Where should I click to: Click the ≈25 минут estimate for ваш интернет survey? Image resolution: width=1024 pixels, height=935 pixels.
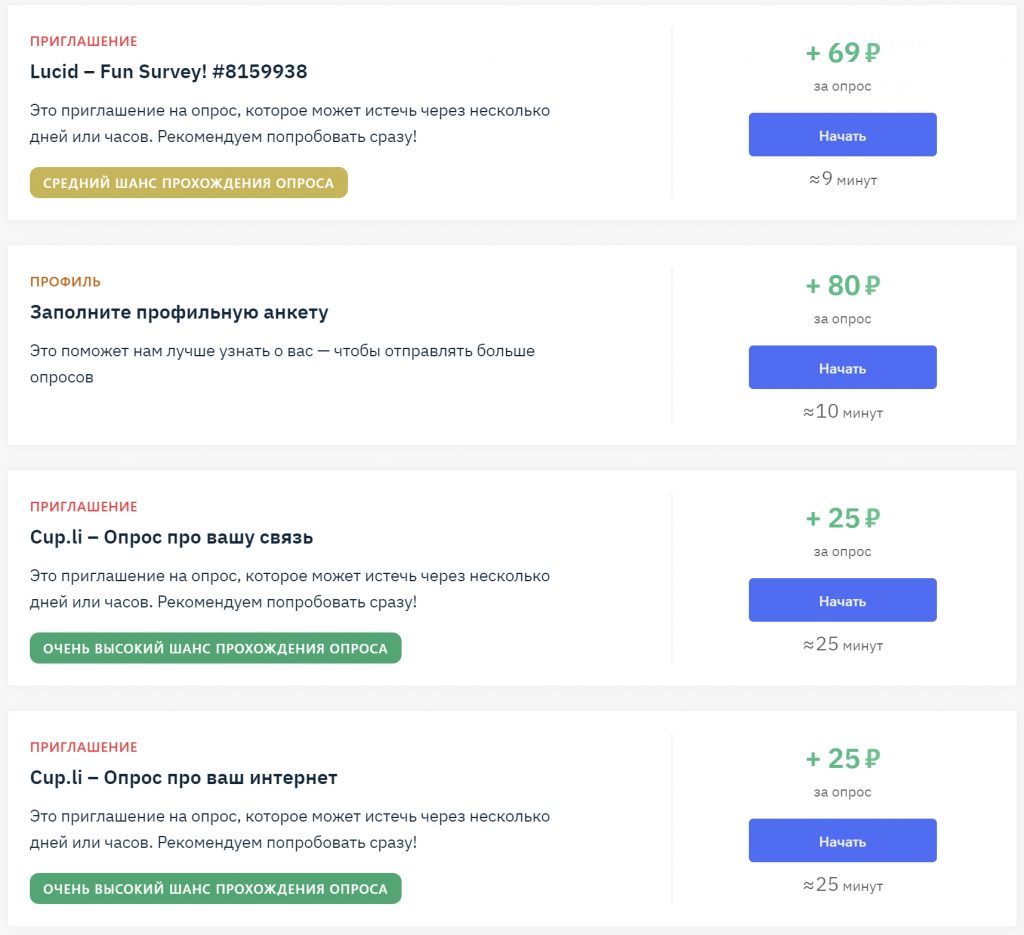pyautogui.click(x=842, y=885)
